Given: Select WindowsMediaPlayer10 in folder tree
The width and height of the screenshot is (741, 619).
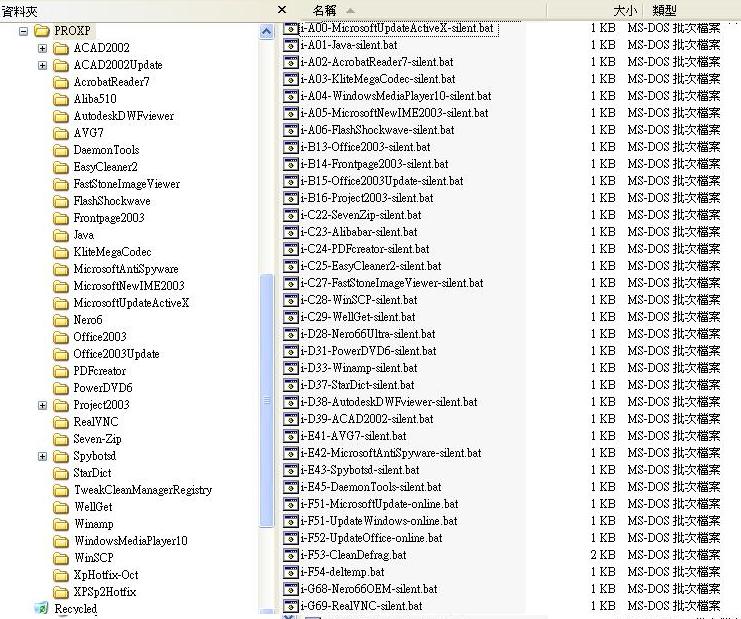Looking at the screenshot, I should coord(131,542).
